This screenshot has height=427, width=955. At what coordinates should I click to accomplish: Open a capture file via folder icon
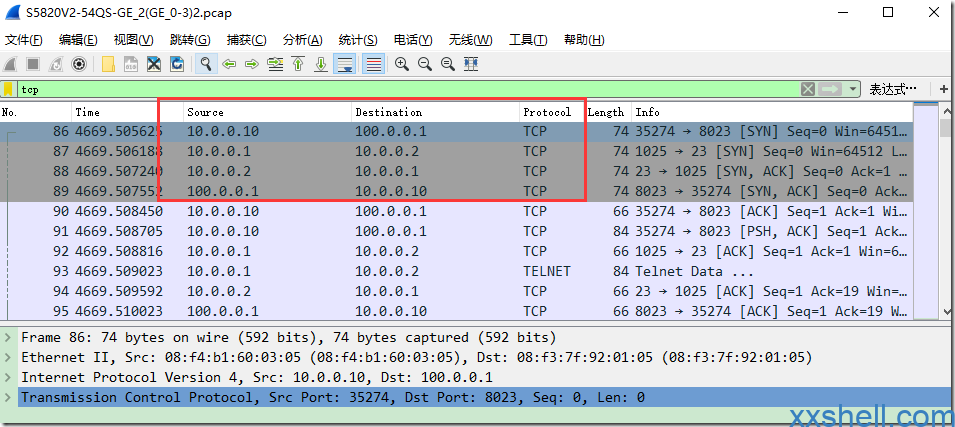pos(108,64)
